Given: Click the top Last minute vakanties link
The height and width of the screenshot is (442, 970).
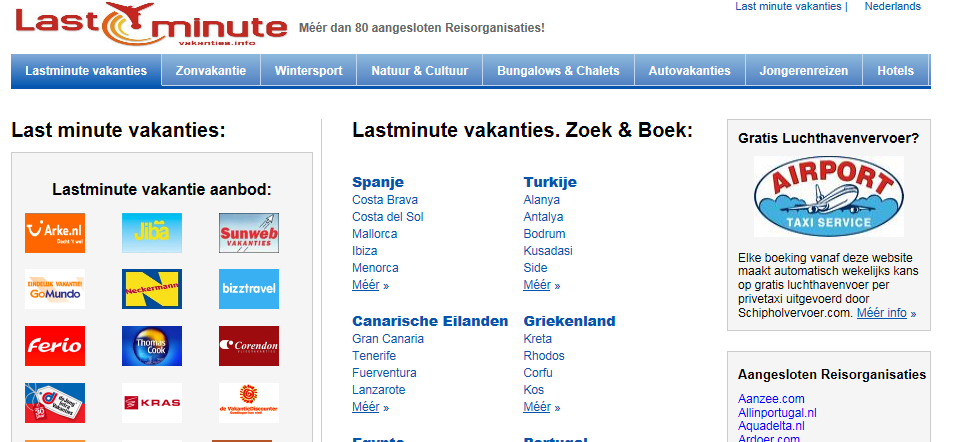Looking at the screenshot, I should tap(788, 6).
